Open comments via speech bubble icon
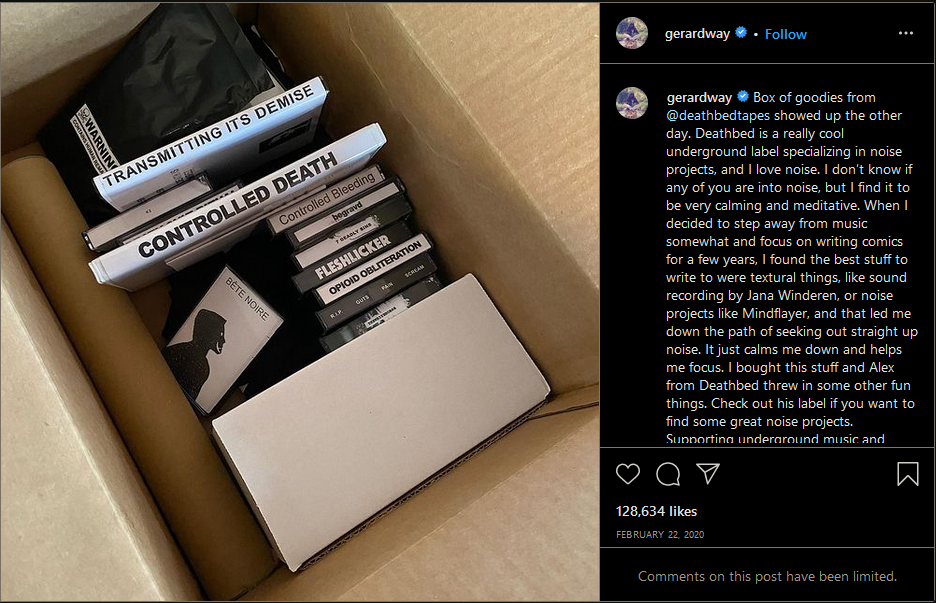This screenshot has width=936, height=603. click(x=667, y=474)
